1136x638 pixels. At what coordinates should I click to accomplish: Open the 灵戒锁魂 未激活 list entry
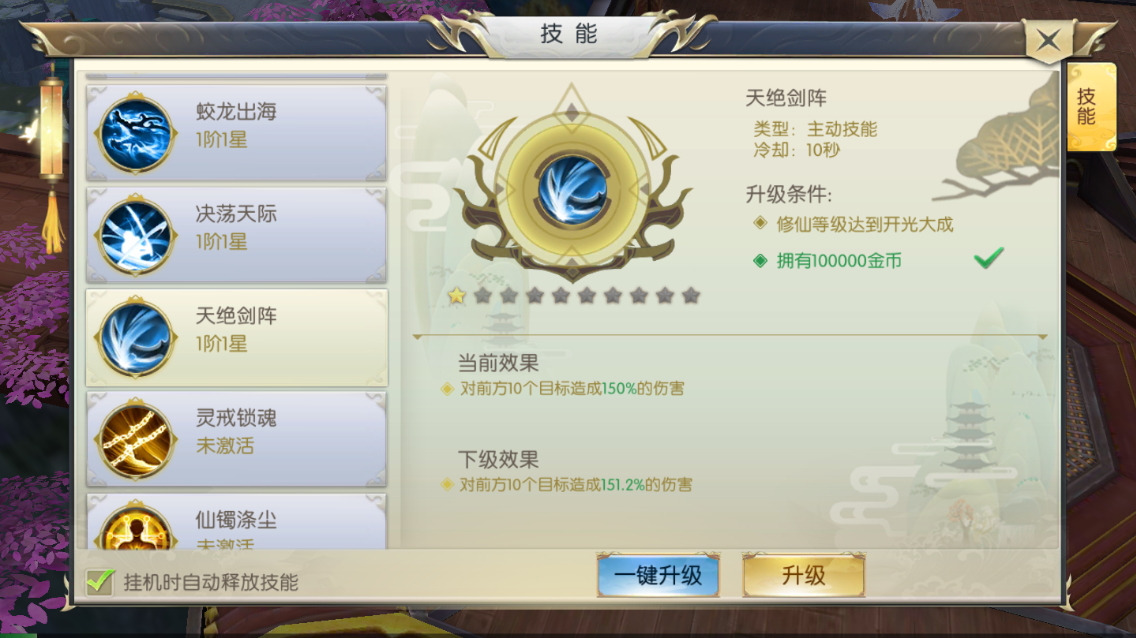click(x=236, y=439)
